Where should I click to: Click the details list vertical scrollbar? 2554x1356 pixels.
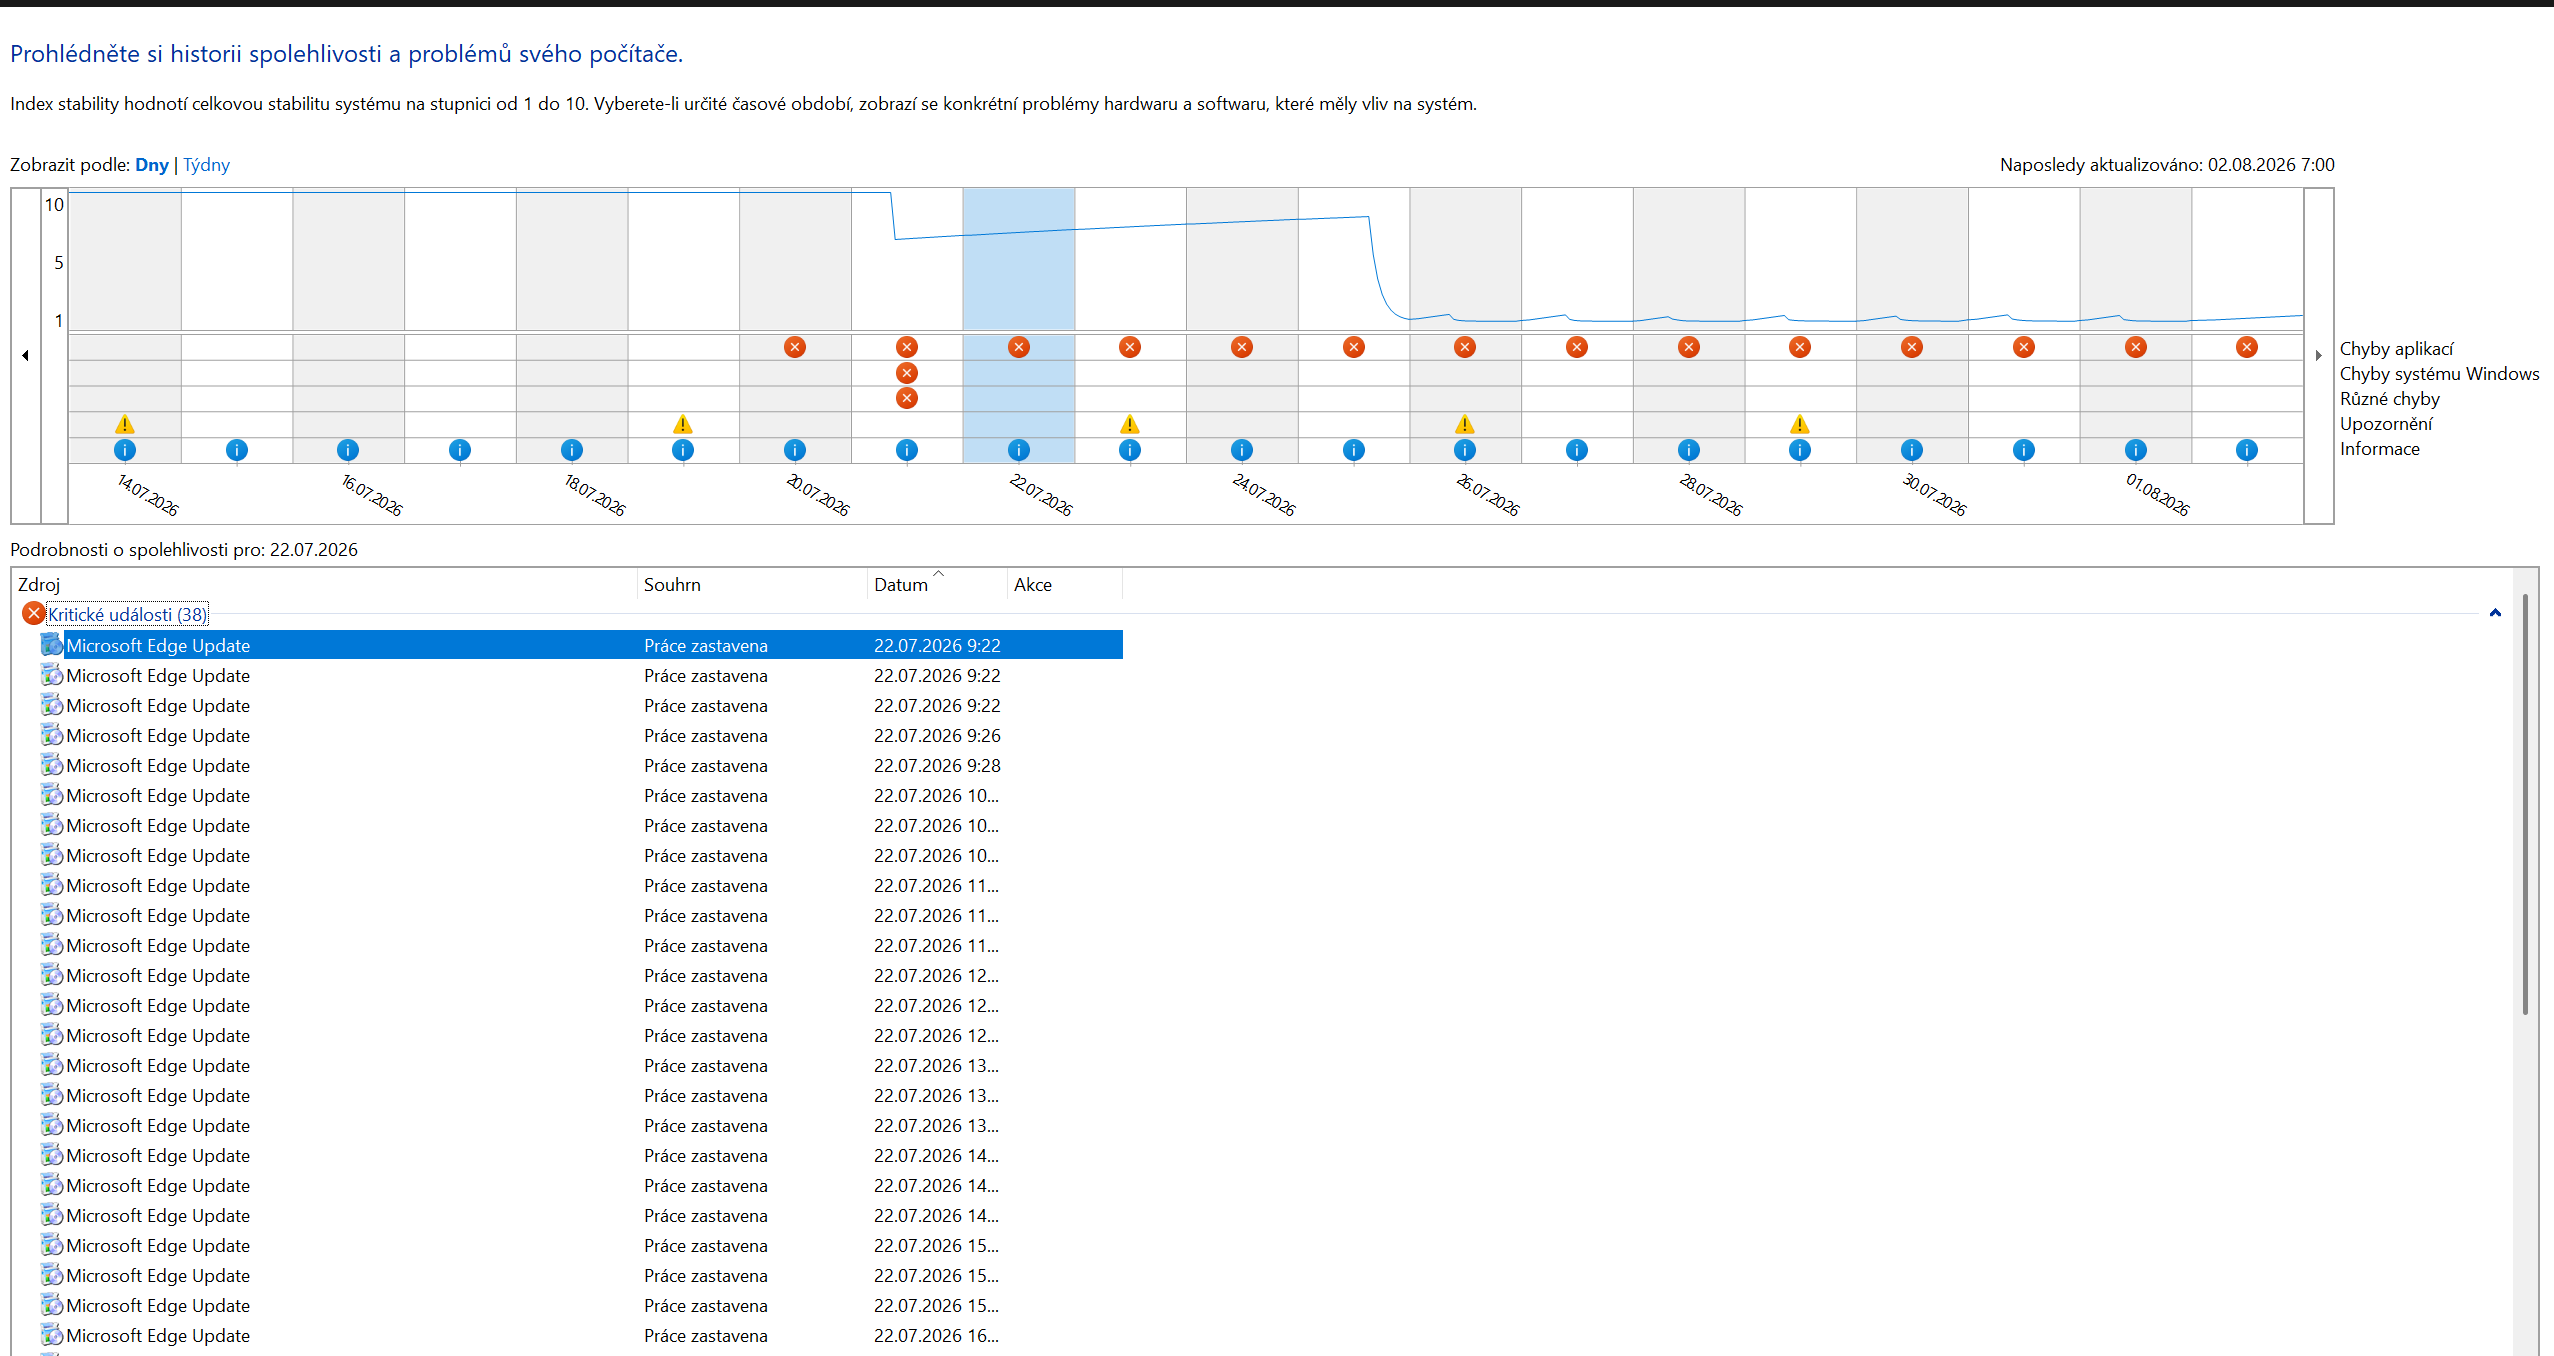[x=2525, y=805]
